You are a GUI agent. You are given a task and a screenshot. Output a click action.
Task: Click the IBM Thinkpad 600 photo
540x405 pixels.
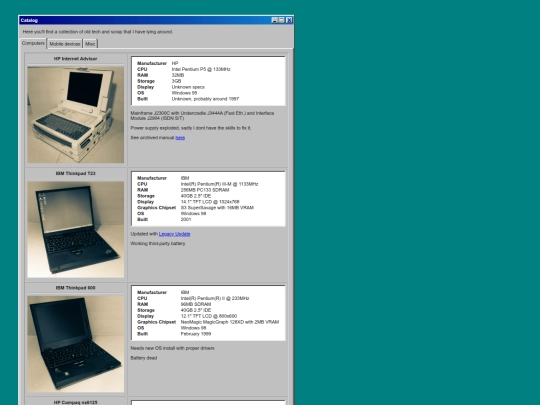(x=76, y=344)
